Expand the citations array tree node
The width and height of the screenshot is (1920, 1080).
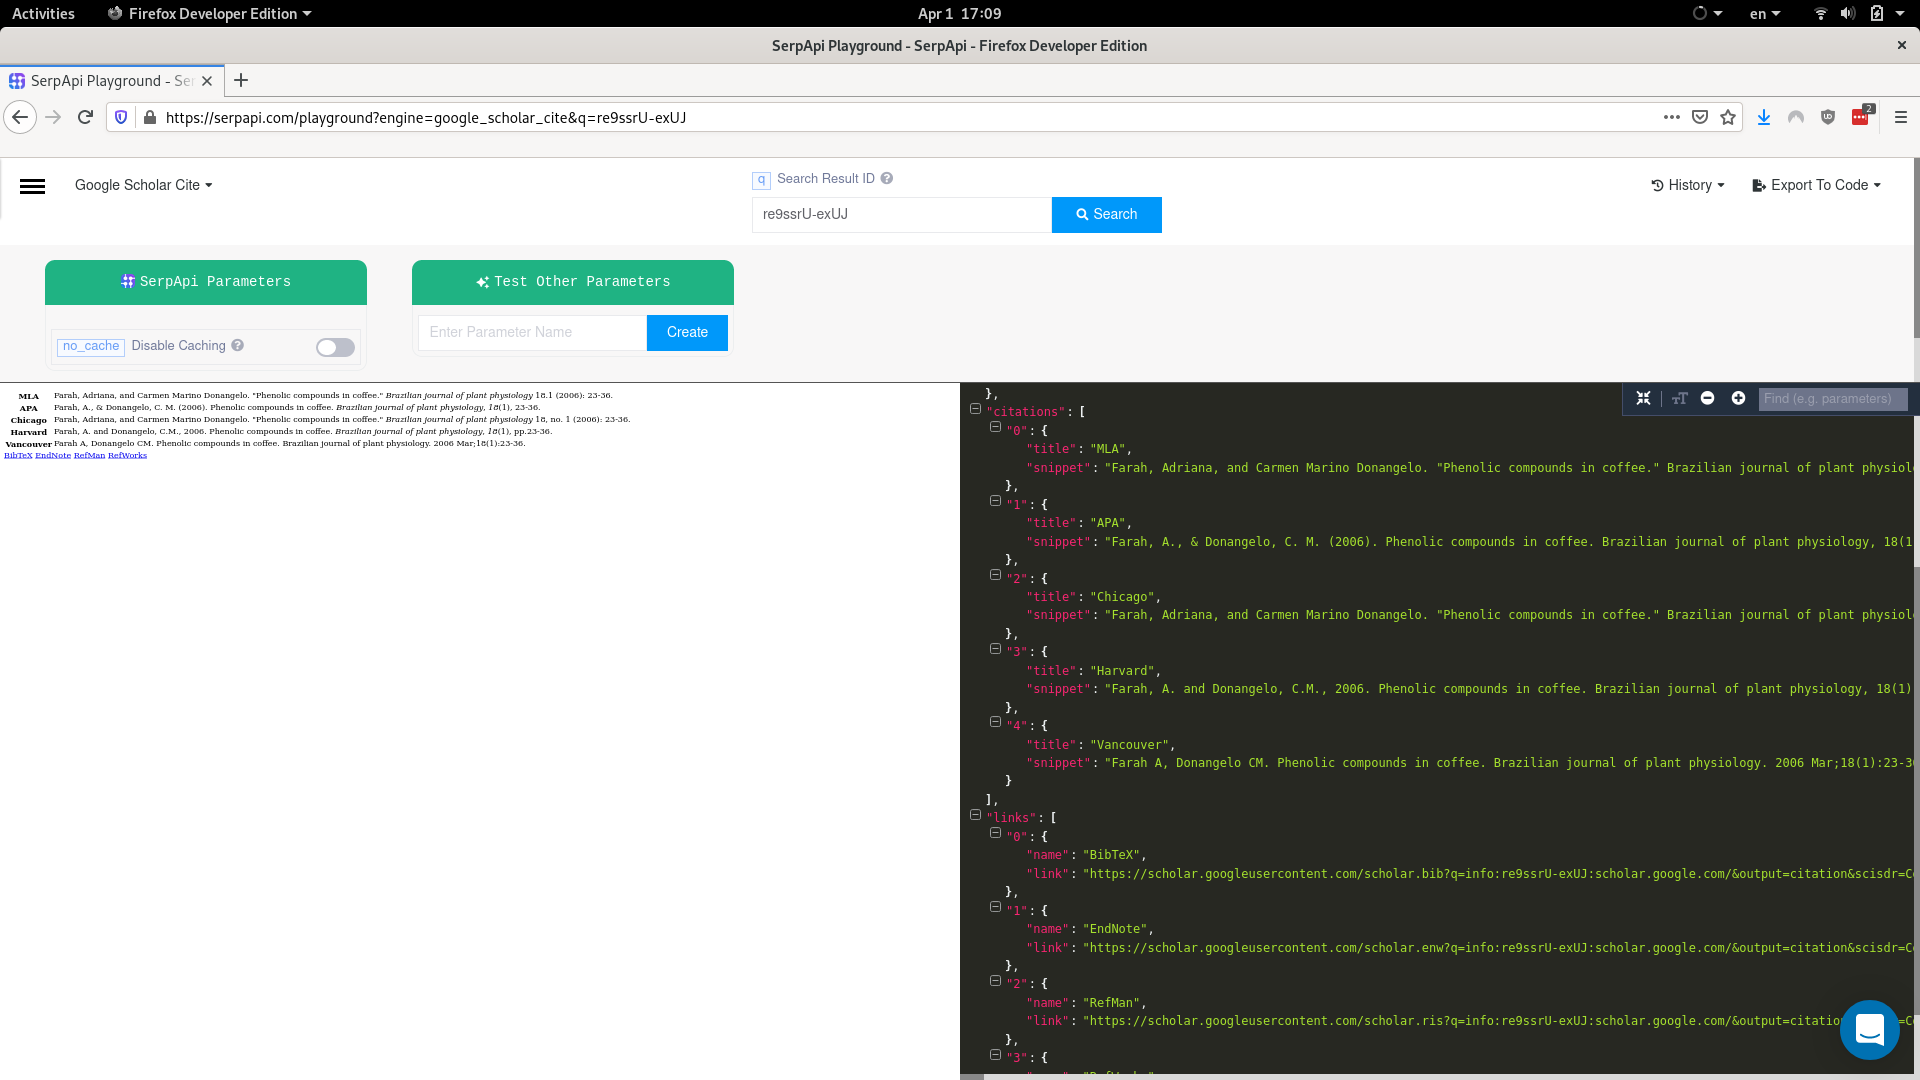(975, 409)
